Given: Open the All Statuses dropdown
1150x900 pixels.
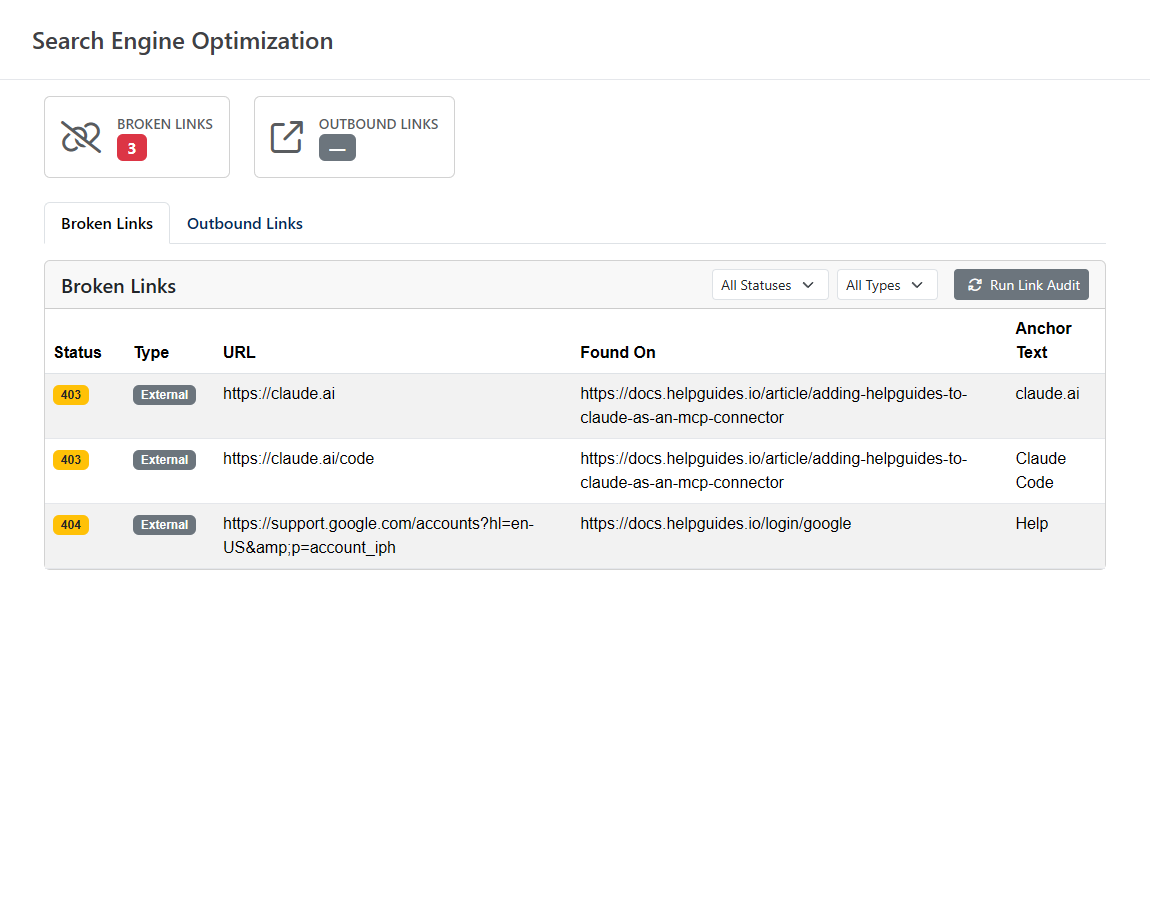Looking at the screenshot, I should point(769,285).
